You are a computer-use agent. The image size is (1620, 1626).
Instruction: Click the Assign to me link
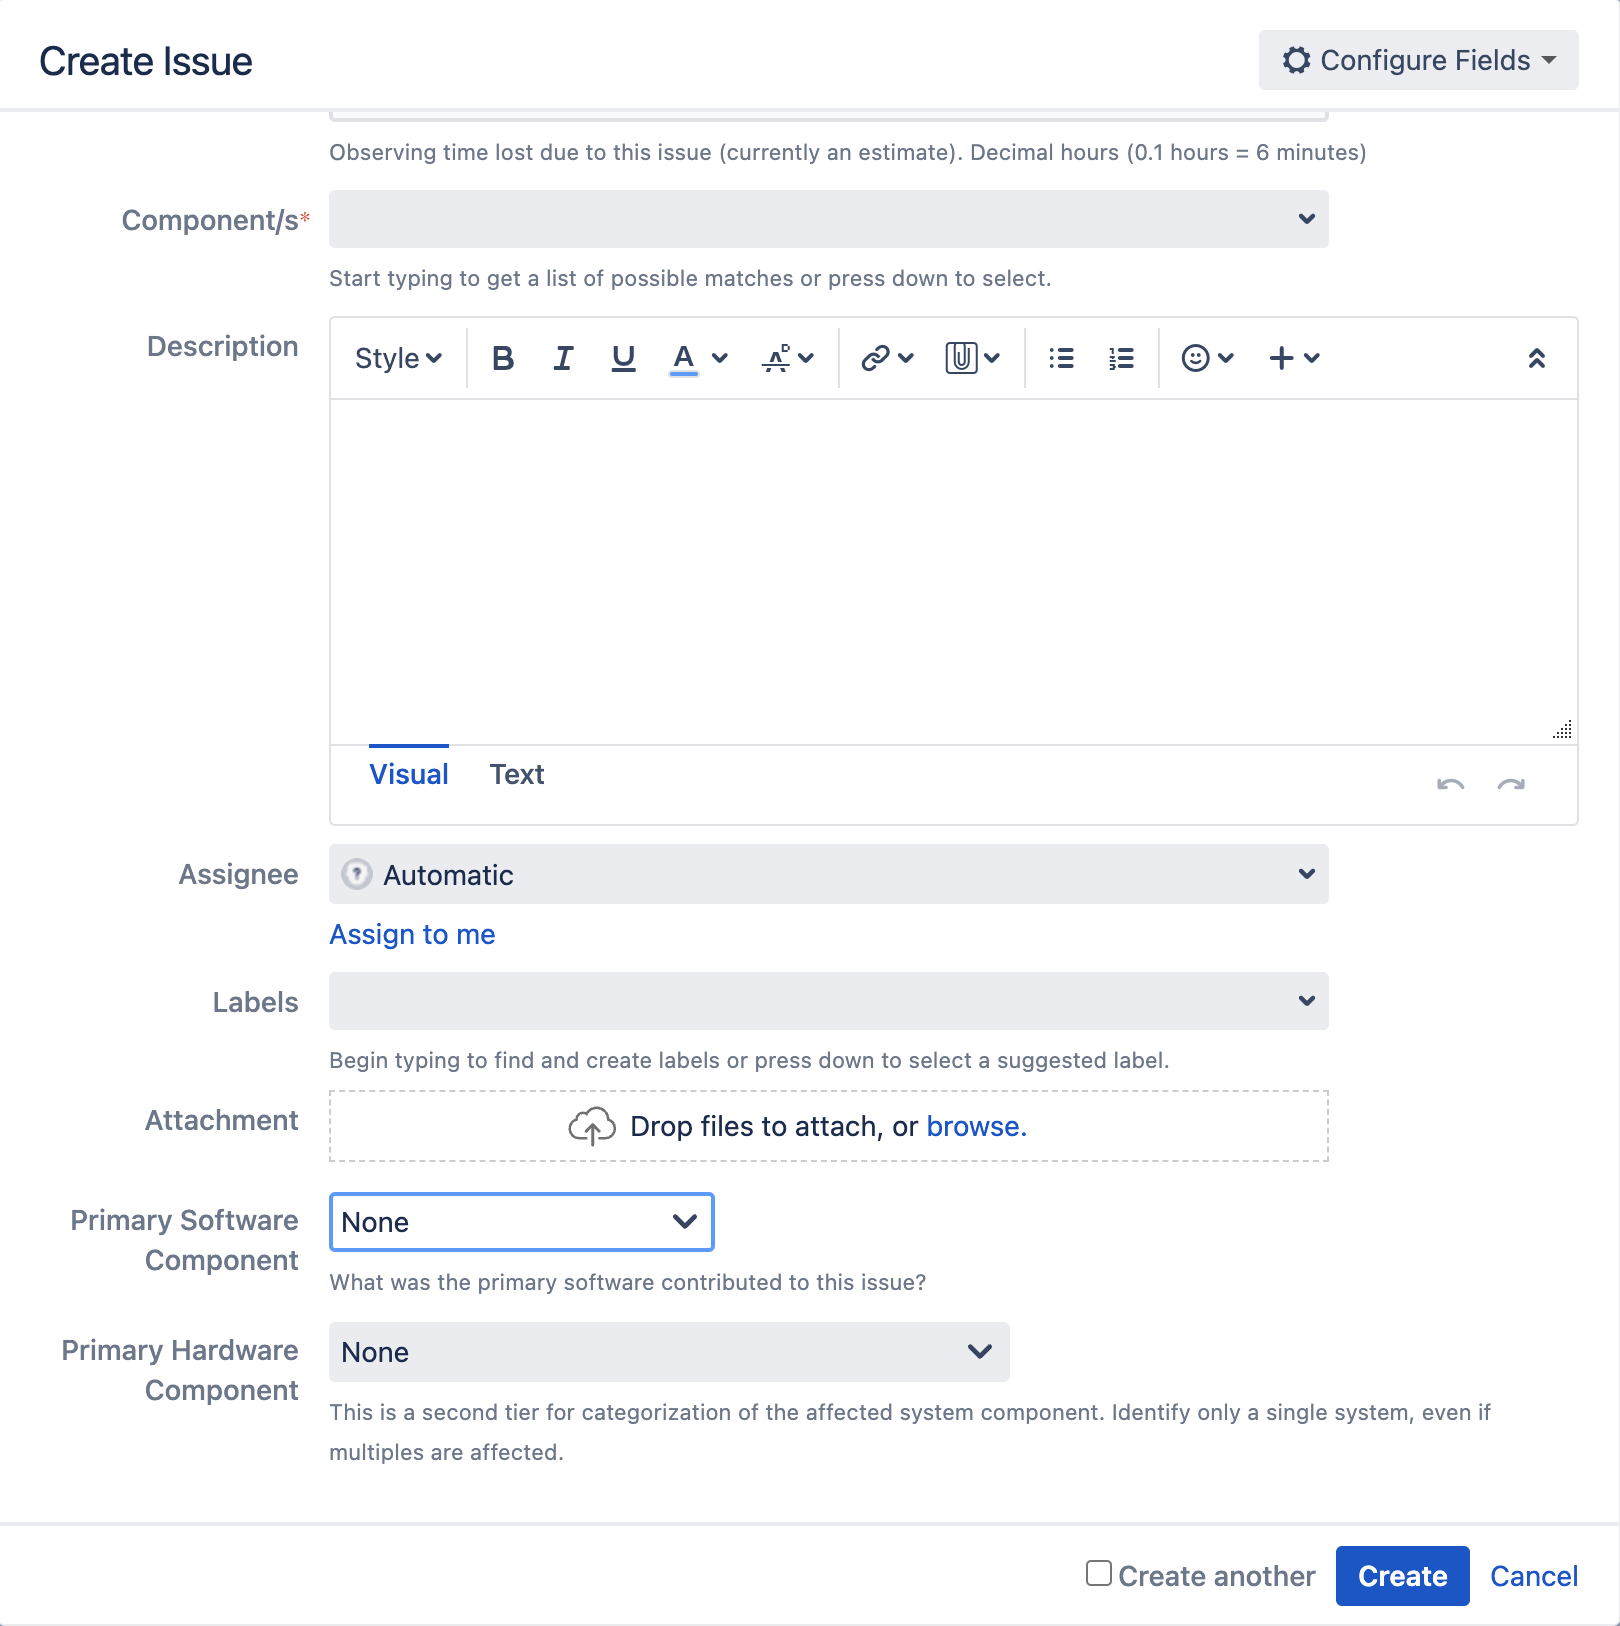(x=411, y=935)
